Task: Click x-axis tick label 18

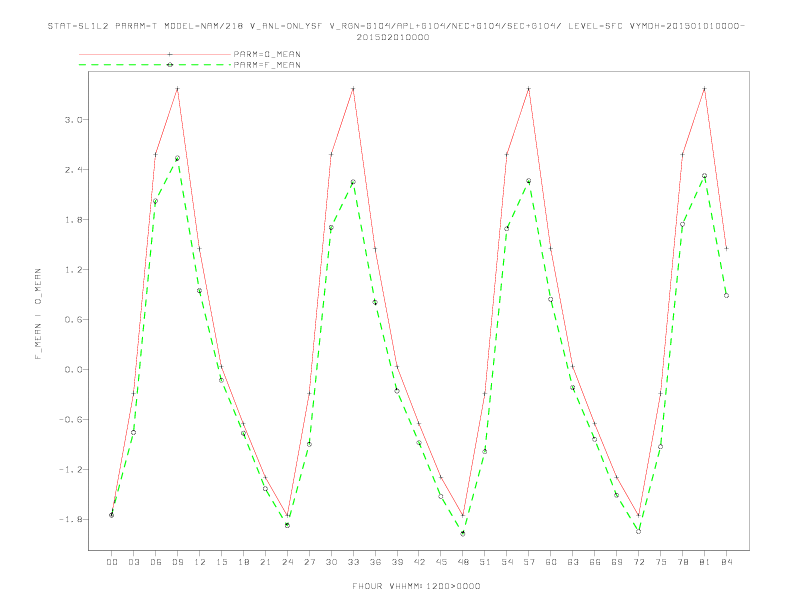Action: click(x=243, y=562)
